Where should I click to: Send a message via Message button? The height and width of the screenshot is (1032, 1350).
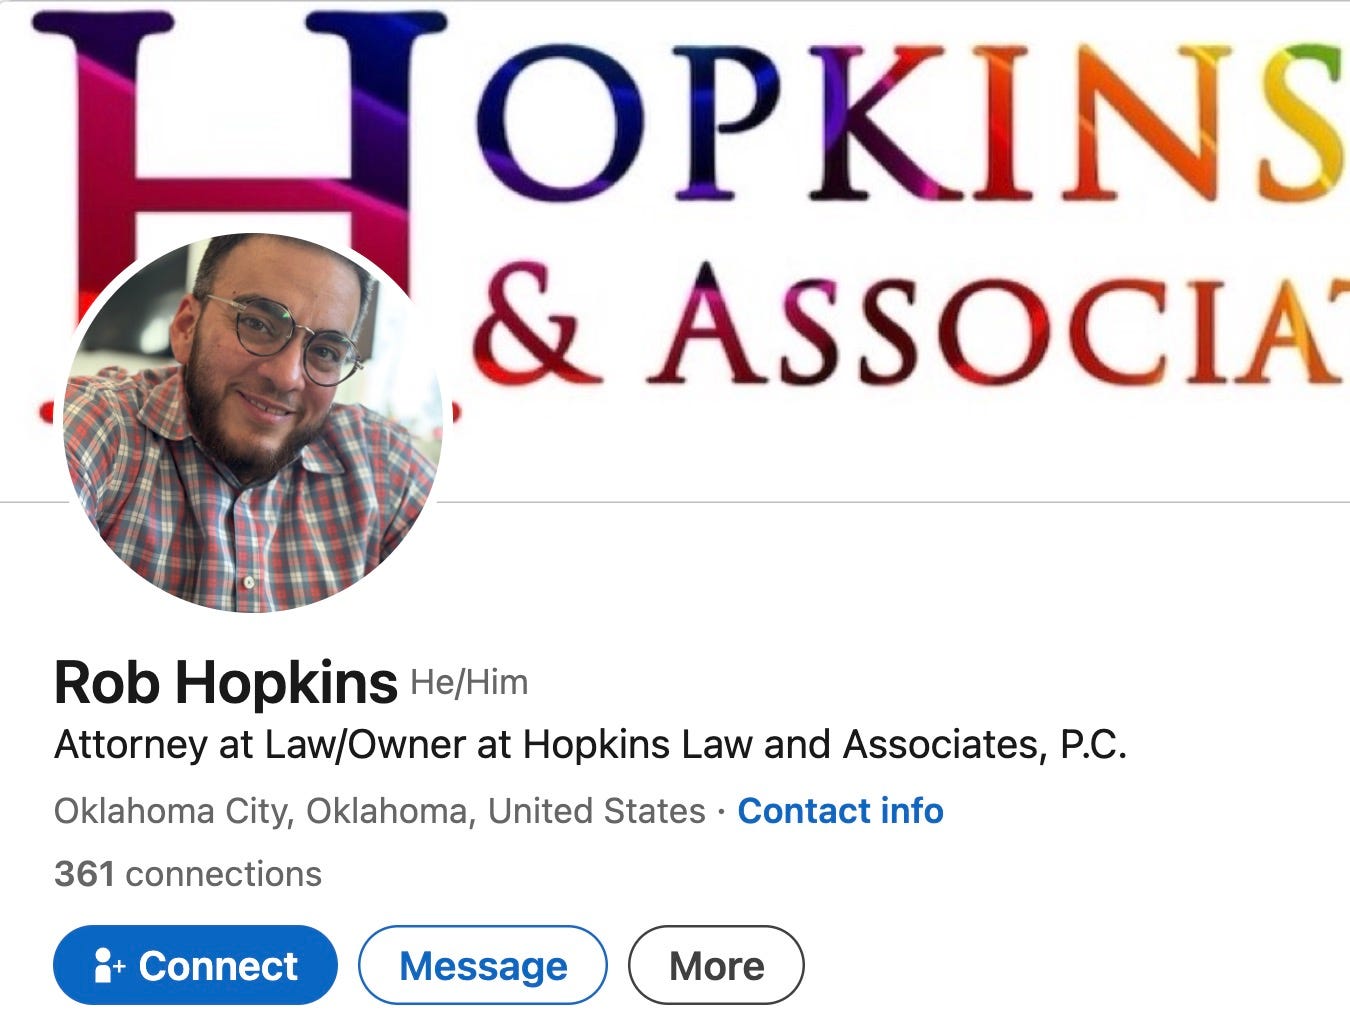[483, 965]
